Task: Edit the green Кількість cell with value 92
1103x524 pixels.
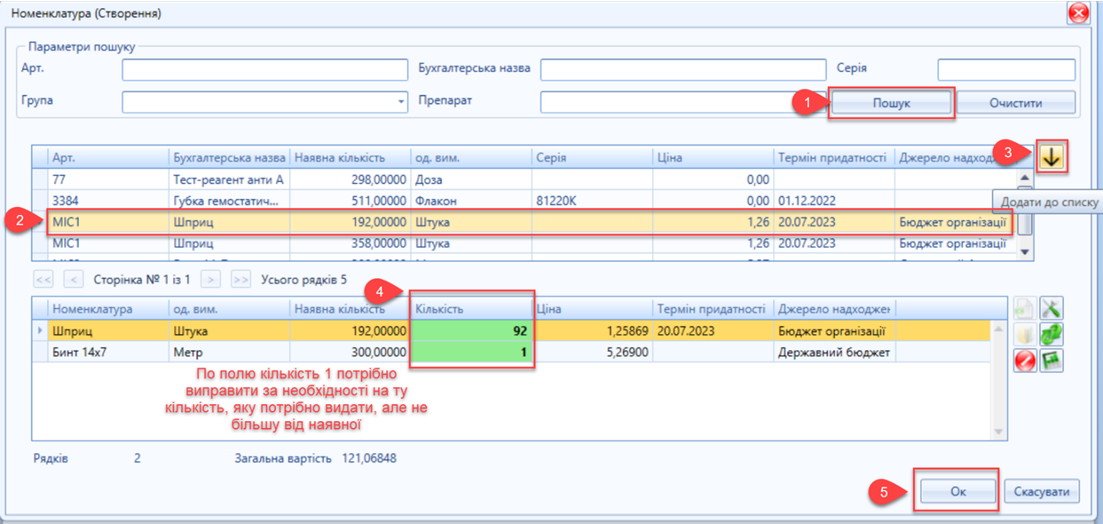Action: pyautogui.click(x=472, y=331)
